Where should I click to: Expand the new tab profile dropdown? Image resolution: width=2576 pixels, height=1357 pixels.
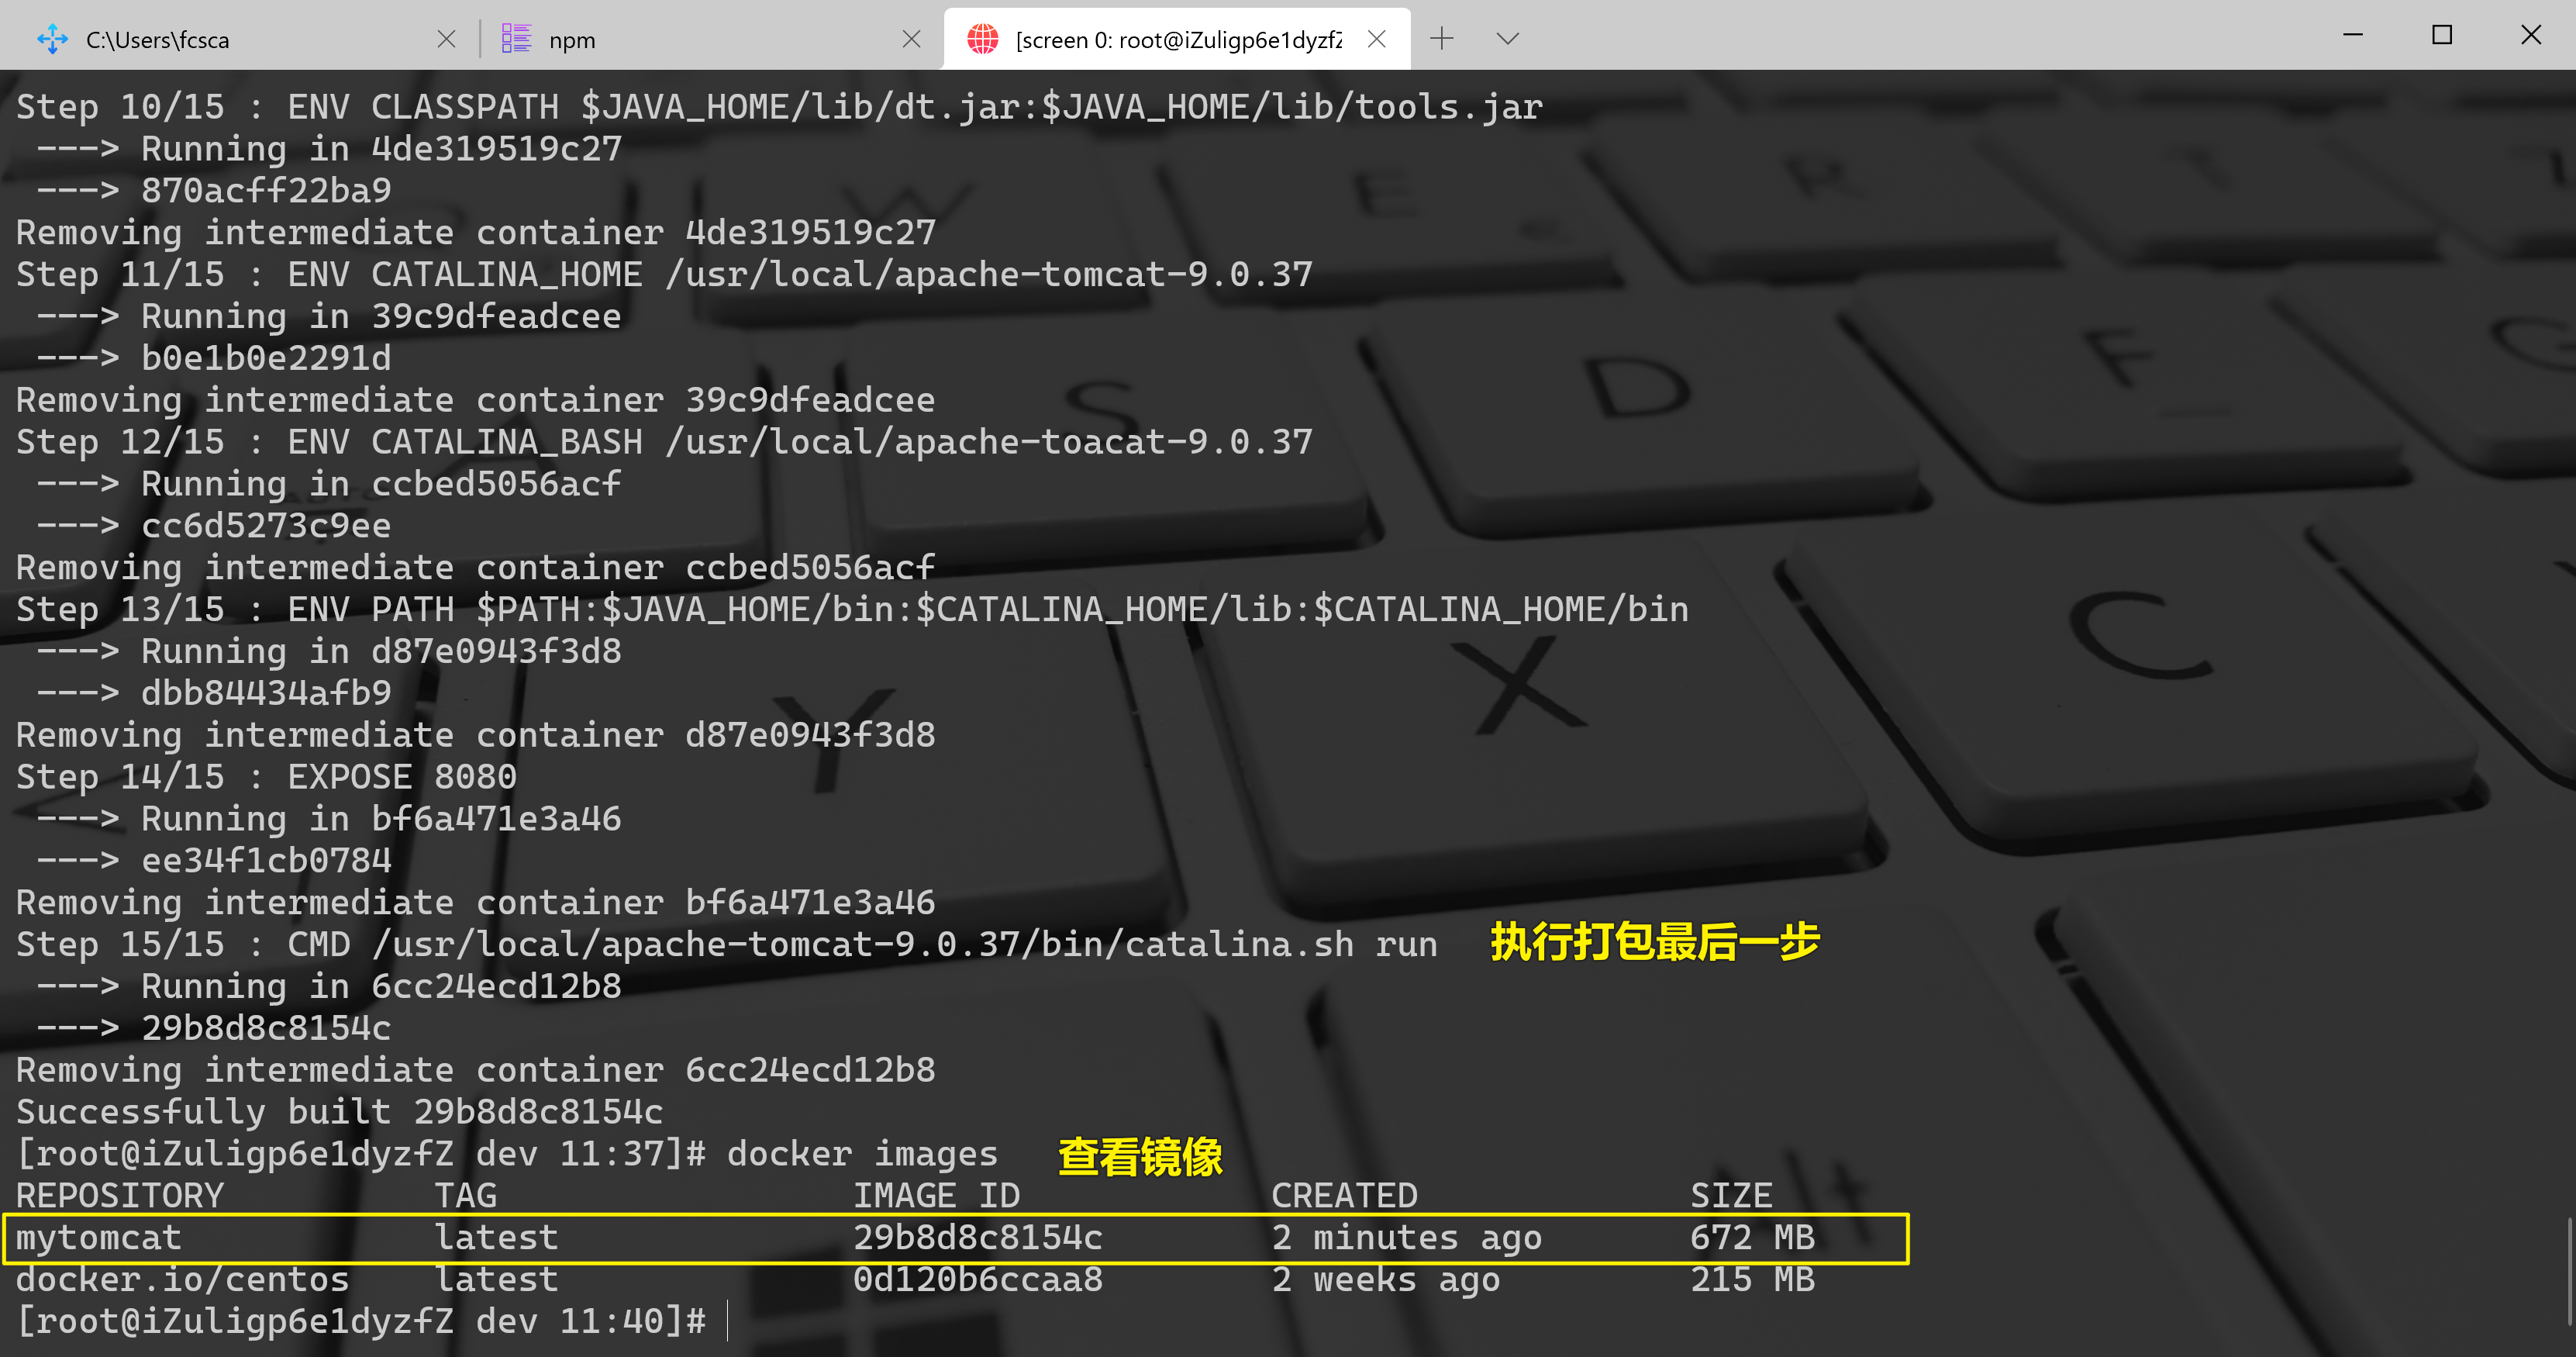(x=1507, y=39)
